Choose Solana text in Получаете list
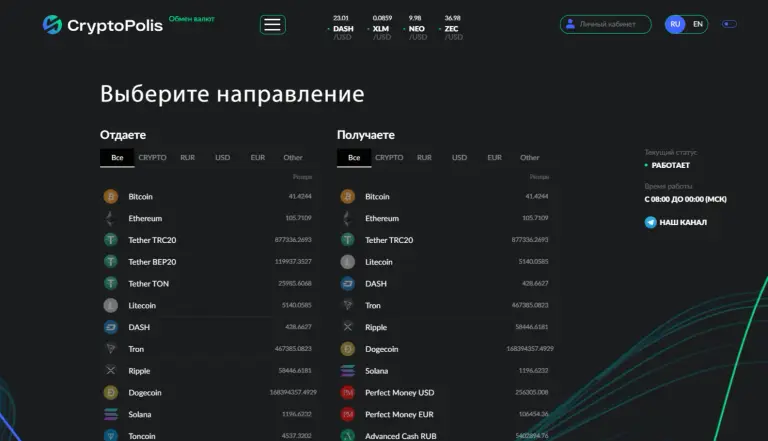 click(377, 371)
